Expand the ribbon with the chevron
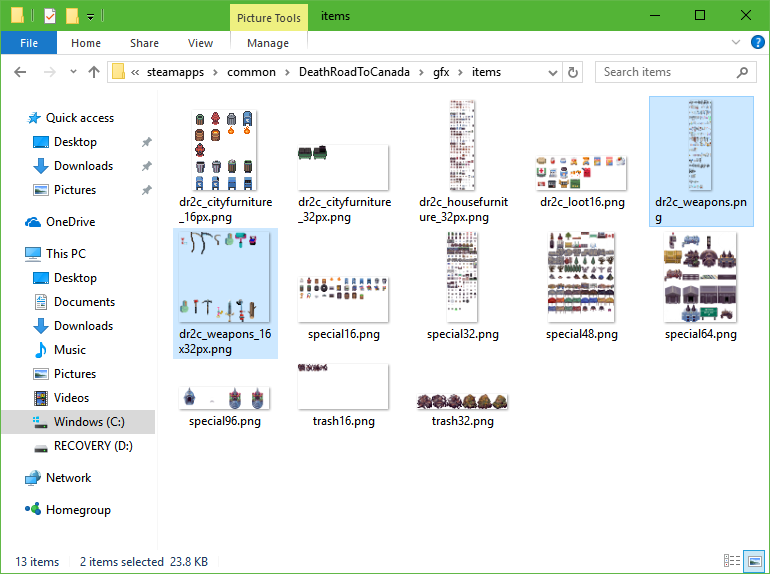Screen dimensions: 770x574 [736, 42]
